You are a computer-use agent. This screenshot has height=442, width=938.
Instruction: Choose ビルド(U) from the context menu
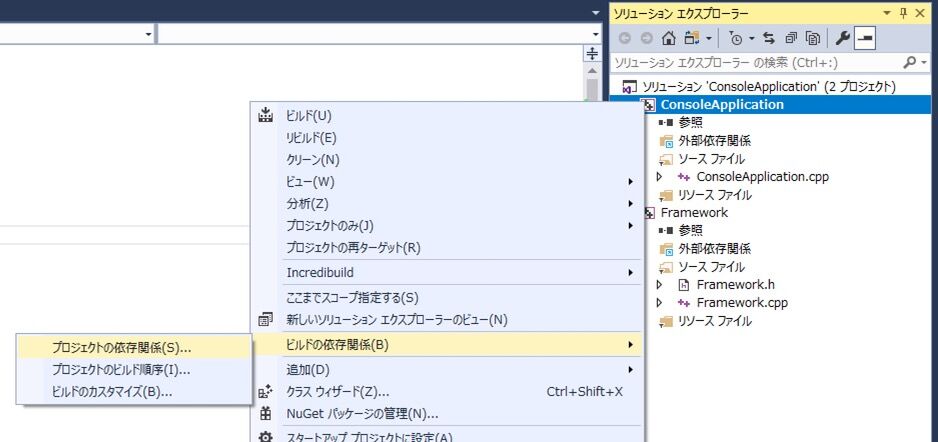(x=446, y=115)
